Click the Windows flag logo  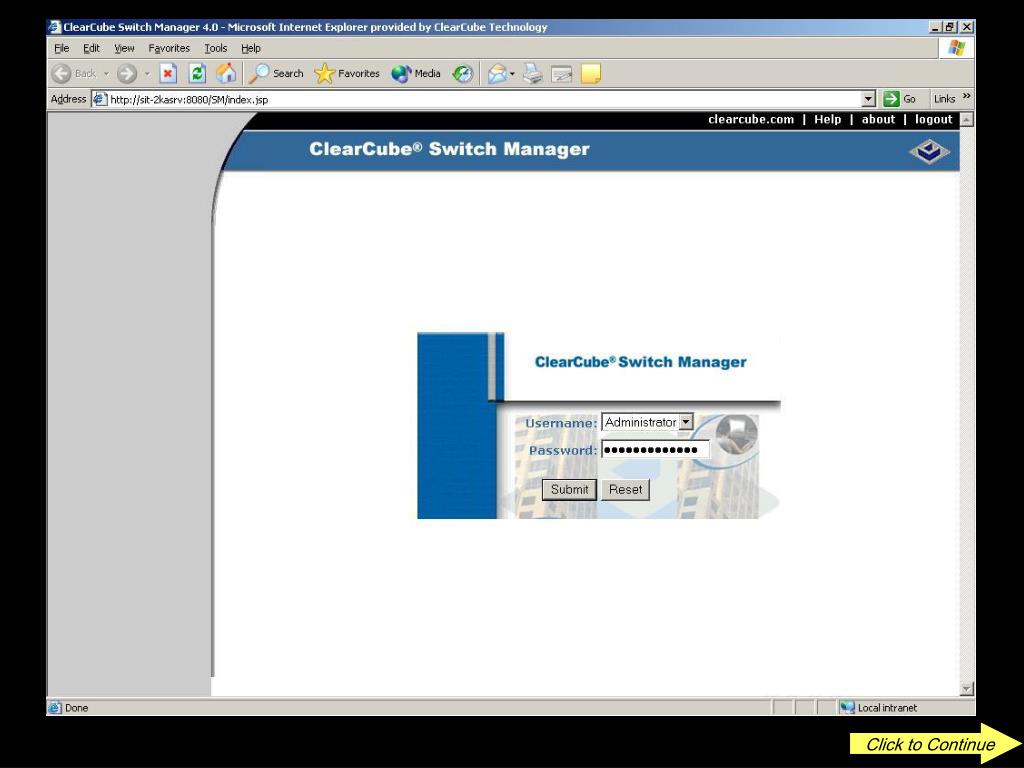click(x=957, y=48)
